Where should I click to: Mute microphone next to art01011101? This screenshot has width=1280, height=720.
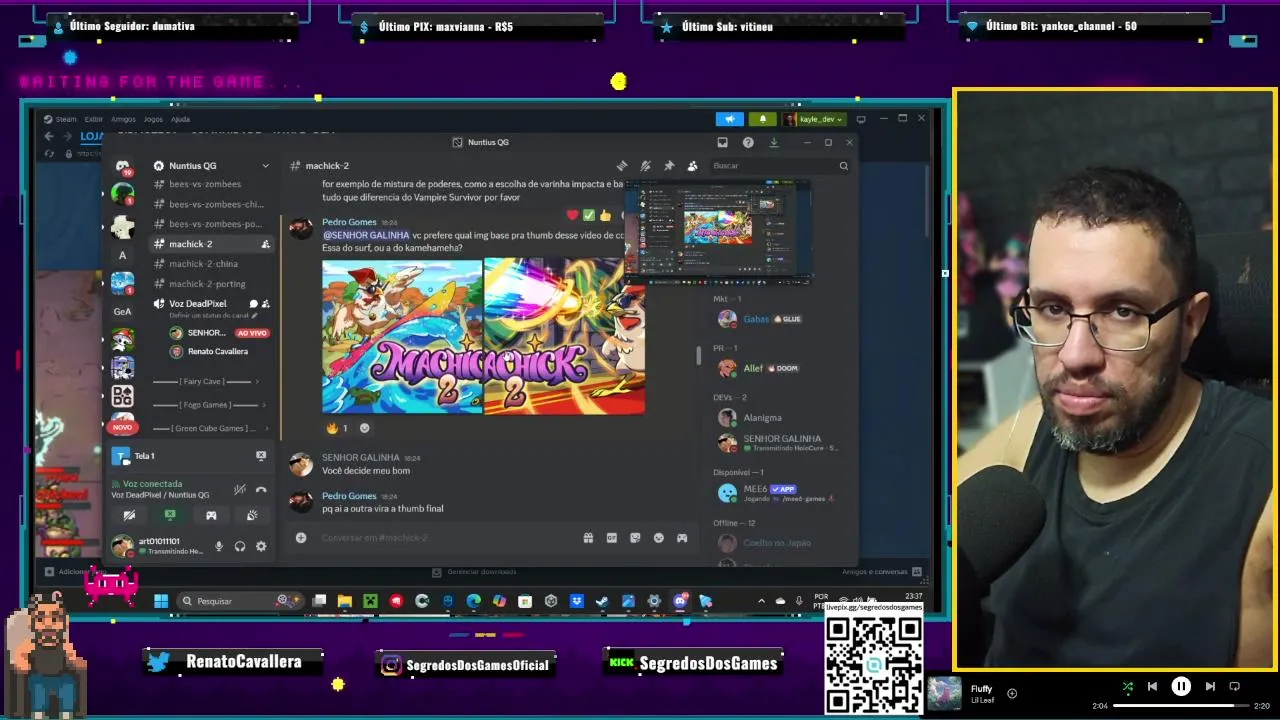[x=219, y=546]
